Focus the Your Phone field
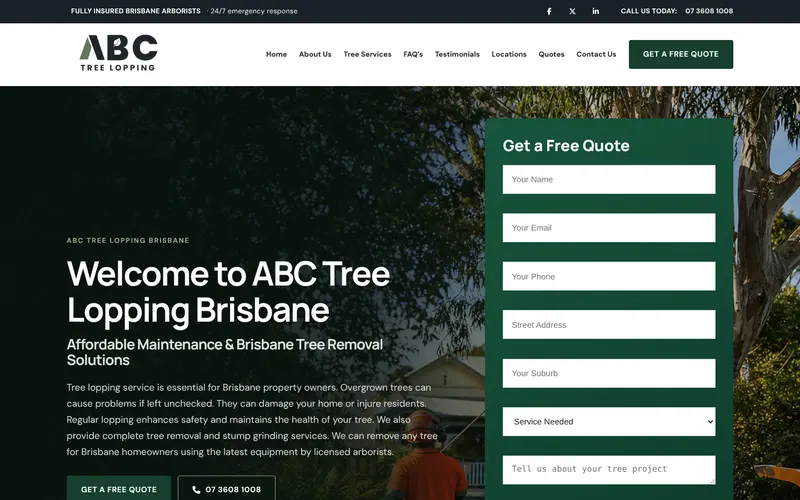Viewport: 800px width, 500px height. click(x=609, y=276)
